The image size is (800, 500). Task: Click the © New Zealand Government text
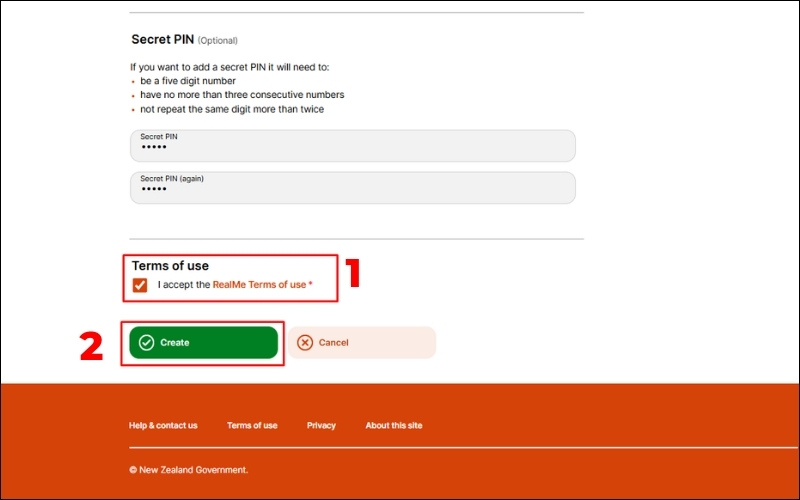pyautogui.click(x=188, y=469)
